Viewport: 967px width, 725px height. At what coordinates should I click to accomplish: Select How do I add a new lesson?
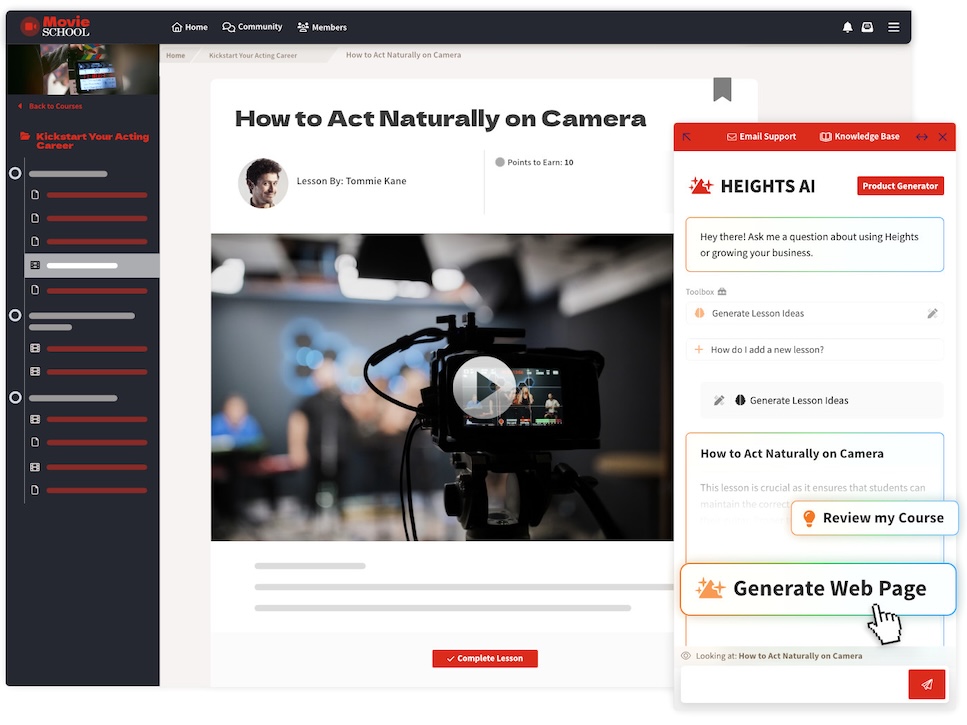point(814,350)
